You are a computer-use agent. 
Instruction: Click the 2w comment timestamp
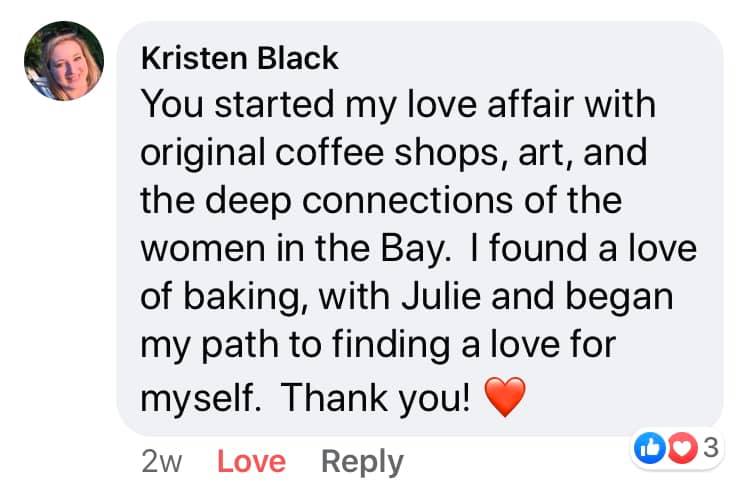click(162, 461)
